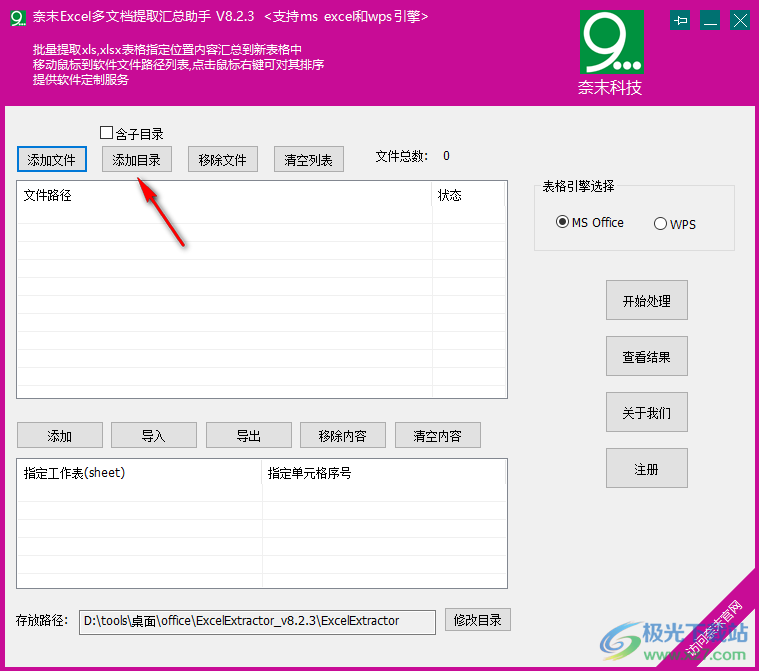
Task: Click the 表格引擎选择 group label
Action: click(x=578, y=186)
